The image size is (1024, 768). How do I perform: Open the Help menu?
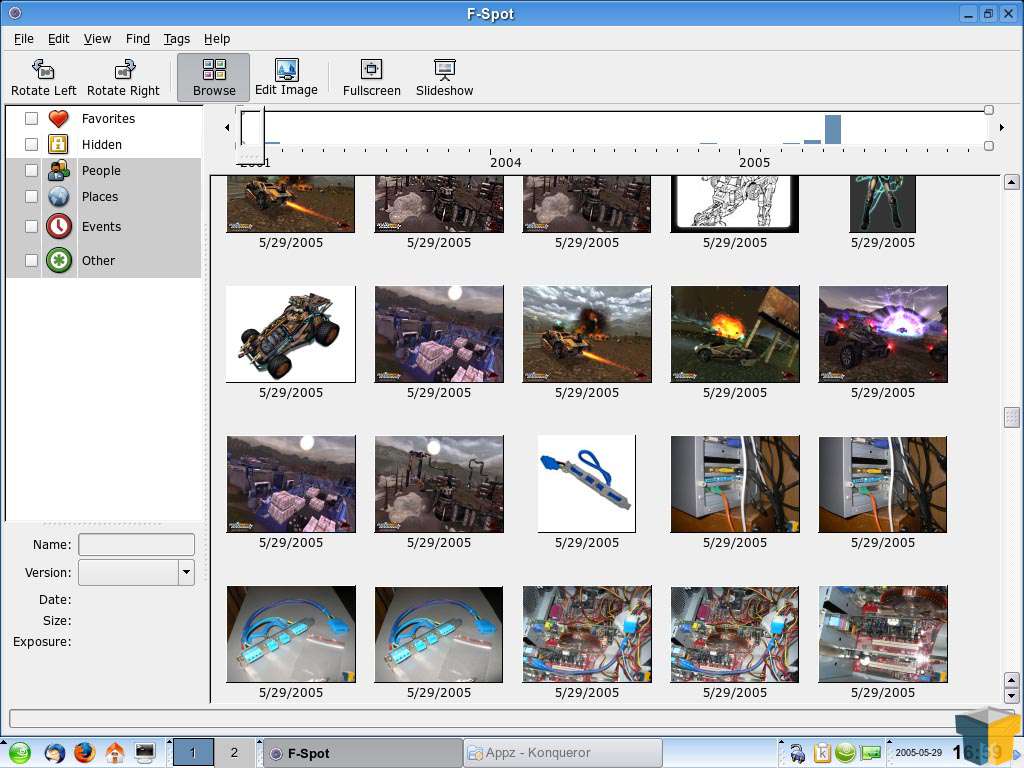(x=217, y=39)
